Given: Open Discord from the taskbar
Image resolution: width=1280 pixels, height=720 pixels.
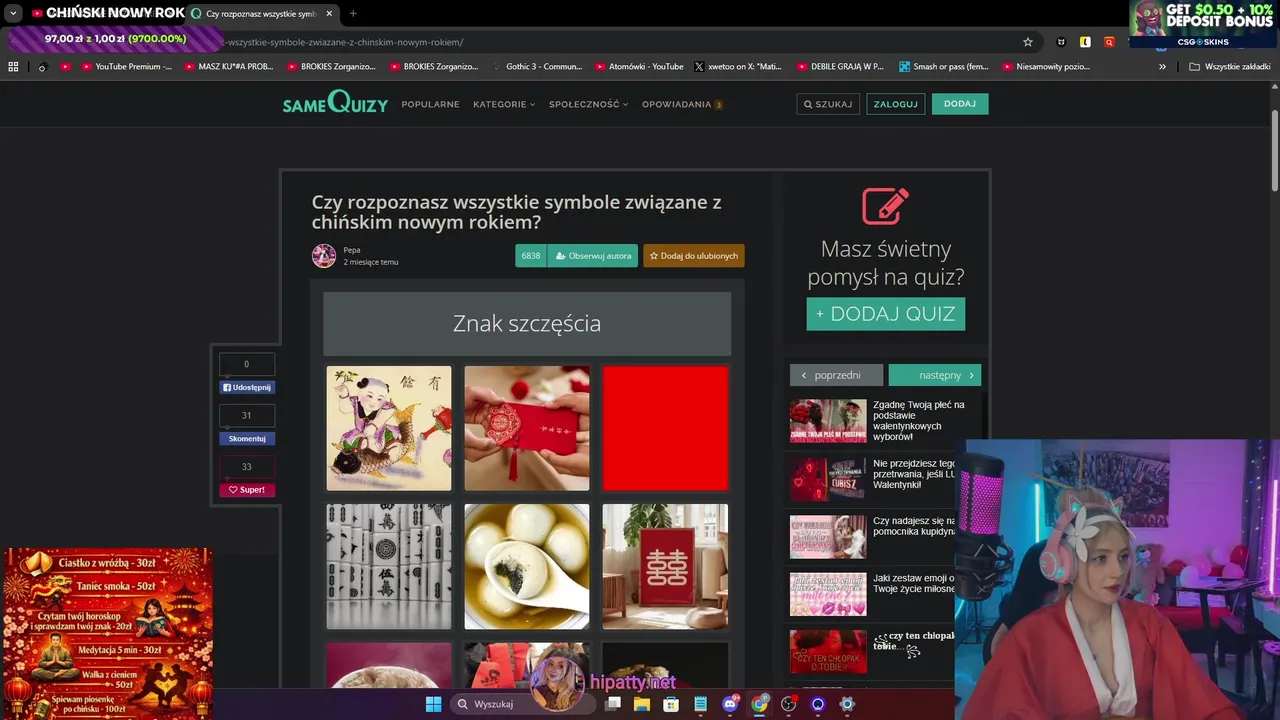Looking at the screenshot, I should (730, 704).
